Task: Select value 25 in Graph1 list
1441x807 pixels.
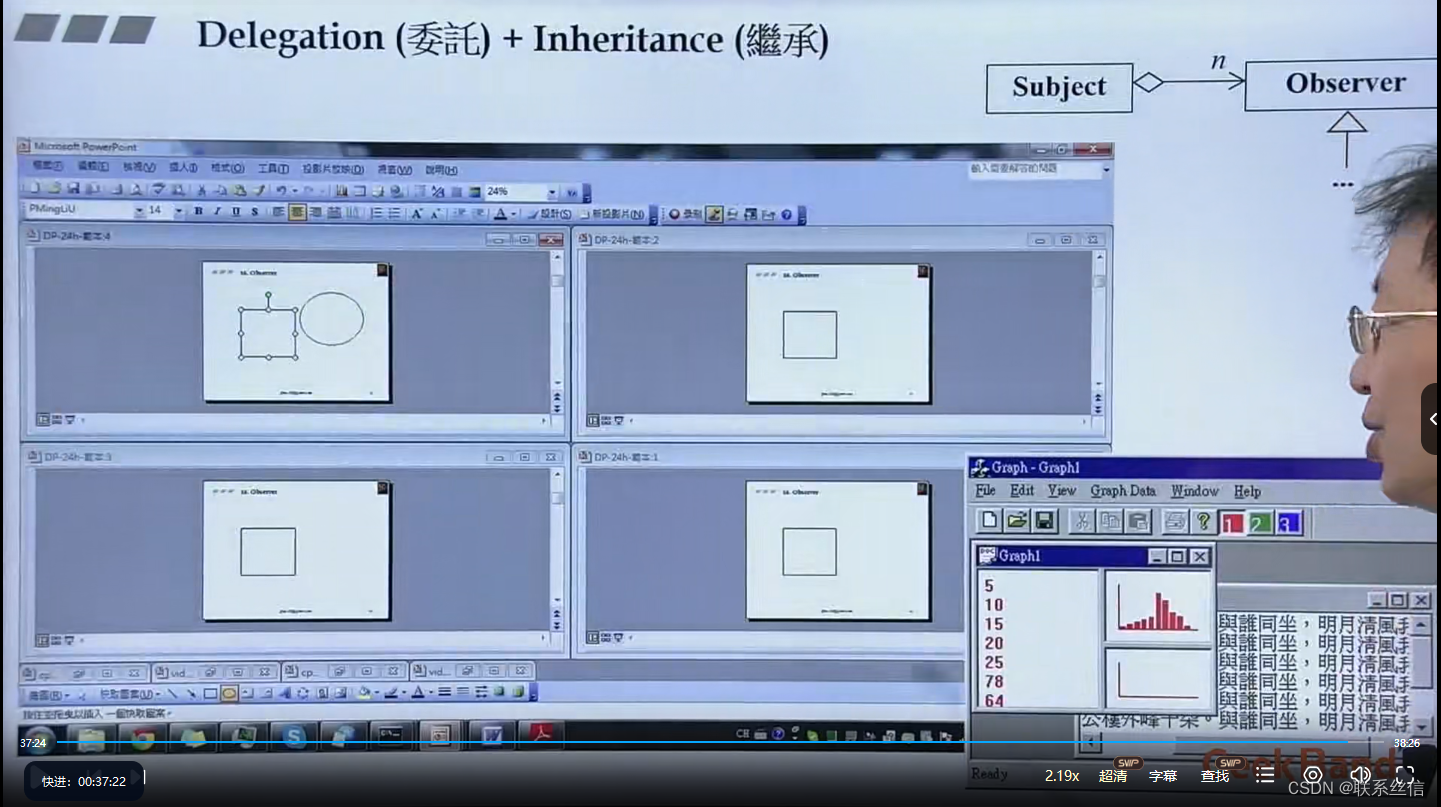Action: click(994, 662)
